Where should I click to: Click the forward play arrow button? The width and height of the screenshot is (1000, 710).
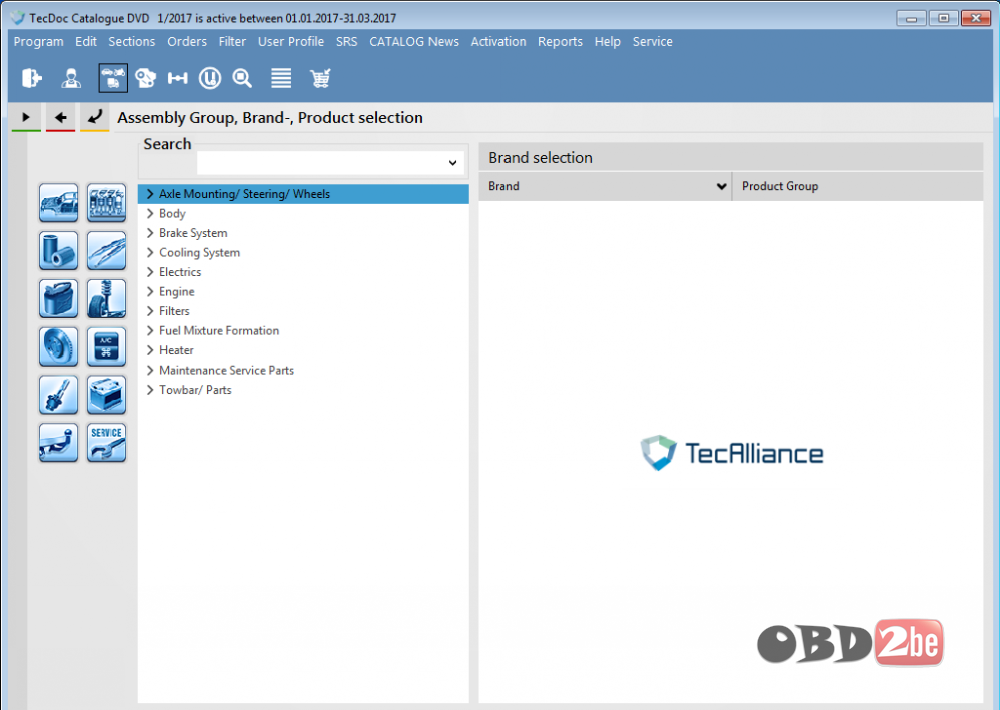26,117
